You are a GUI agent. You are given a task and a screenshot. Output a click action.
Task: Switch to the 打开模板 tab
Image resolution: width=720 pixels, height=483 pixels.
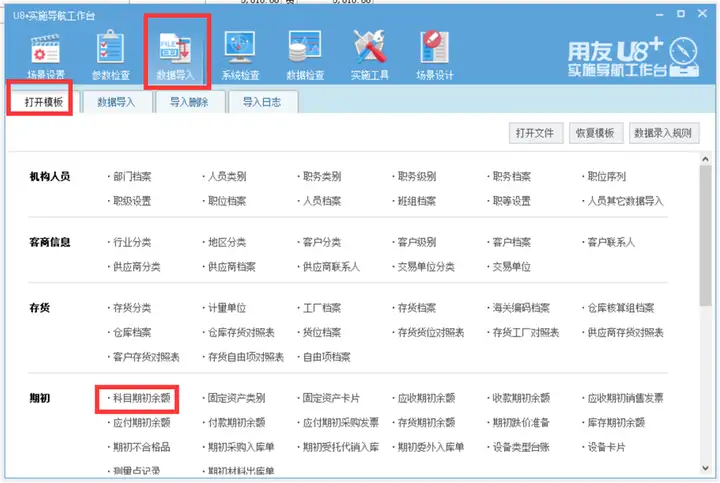(x=44, y=102)
